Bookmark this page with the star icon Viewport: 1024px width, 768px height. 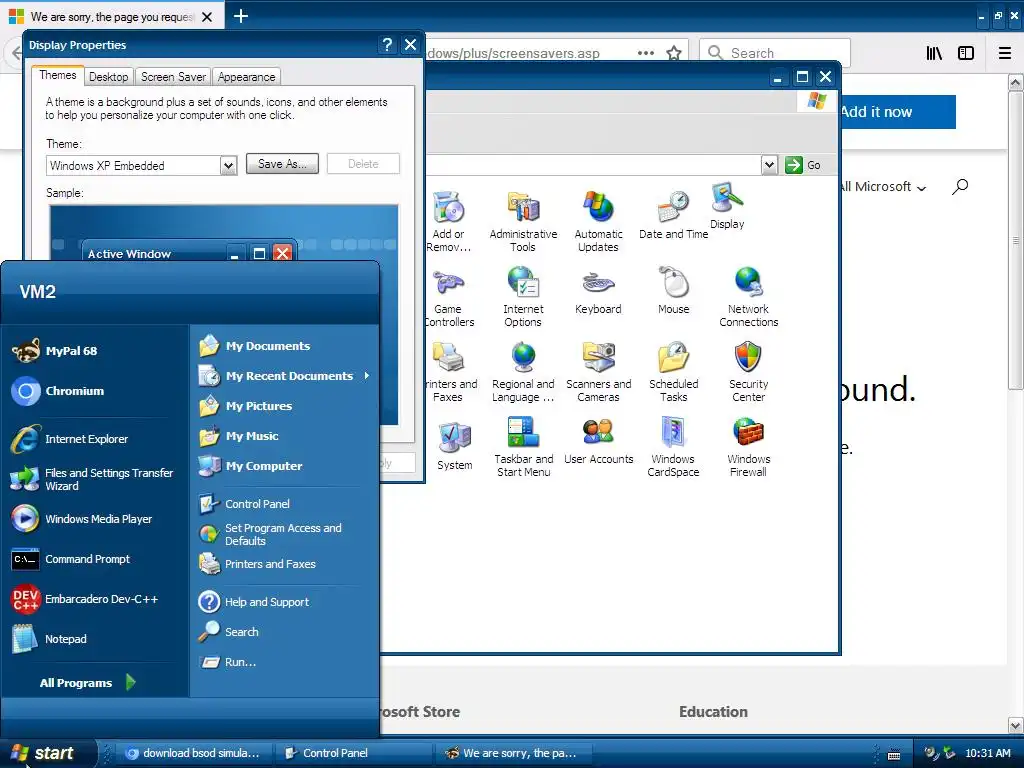[x=674, y=53]
